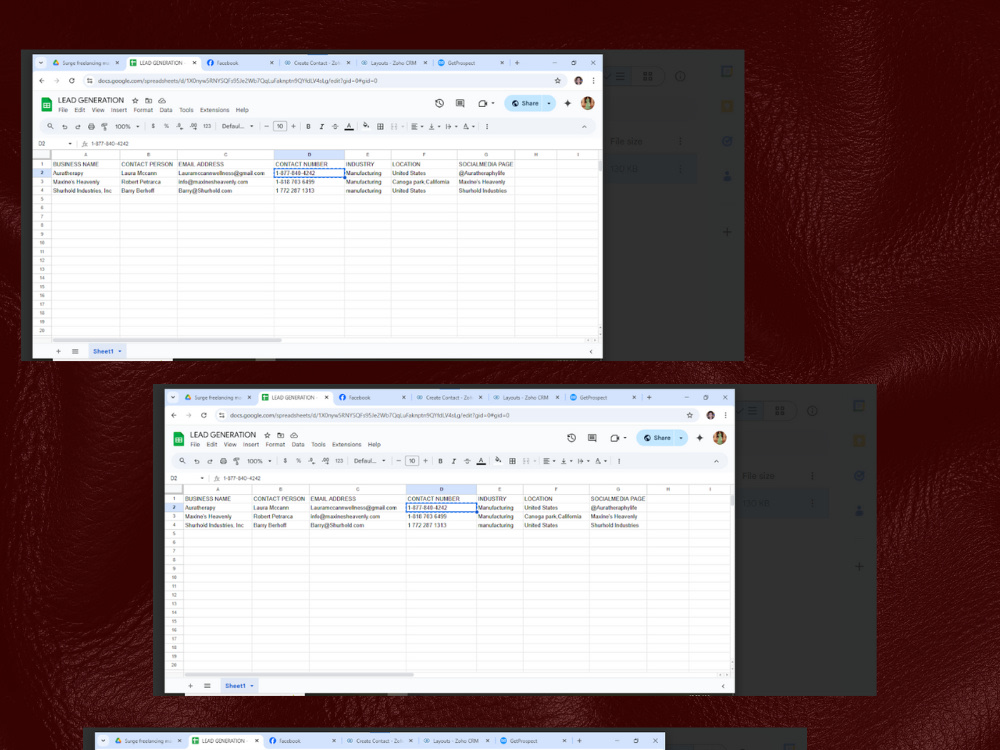Open the File menu in the upper Sheets window
Image resolution: width=1000 pixels, height=750 pixels.
(x=63, y=110)
